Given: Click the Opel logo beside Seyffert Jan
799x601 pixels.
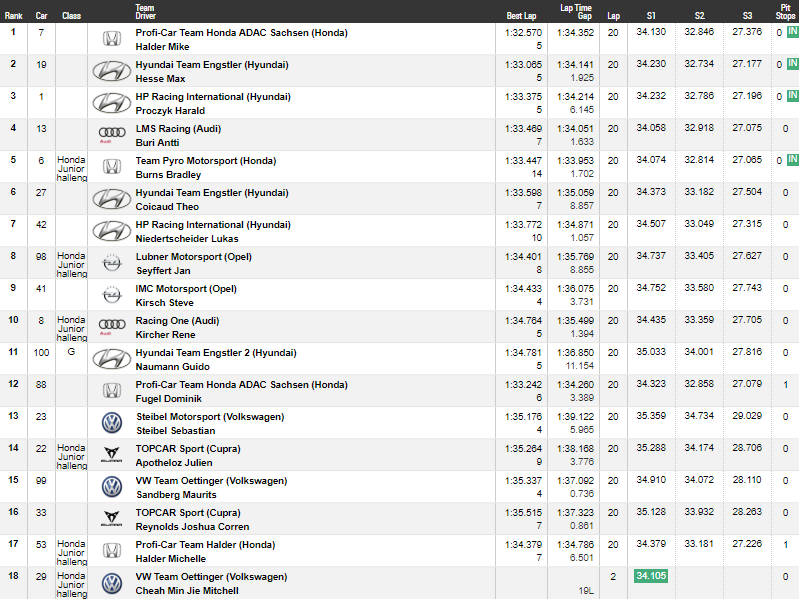Looking at the screenshot, I should point(112,263).
